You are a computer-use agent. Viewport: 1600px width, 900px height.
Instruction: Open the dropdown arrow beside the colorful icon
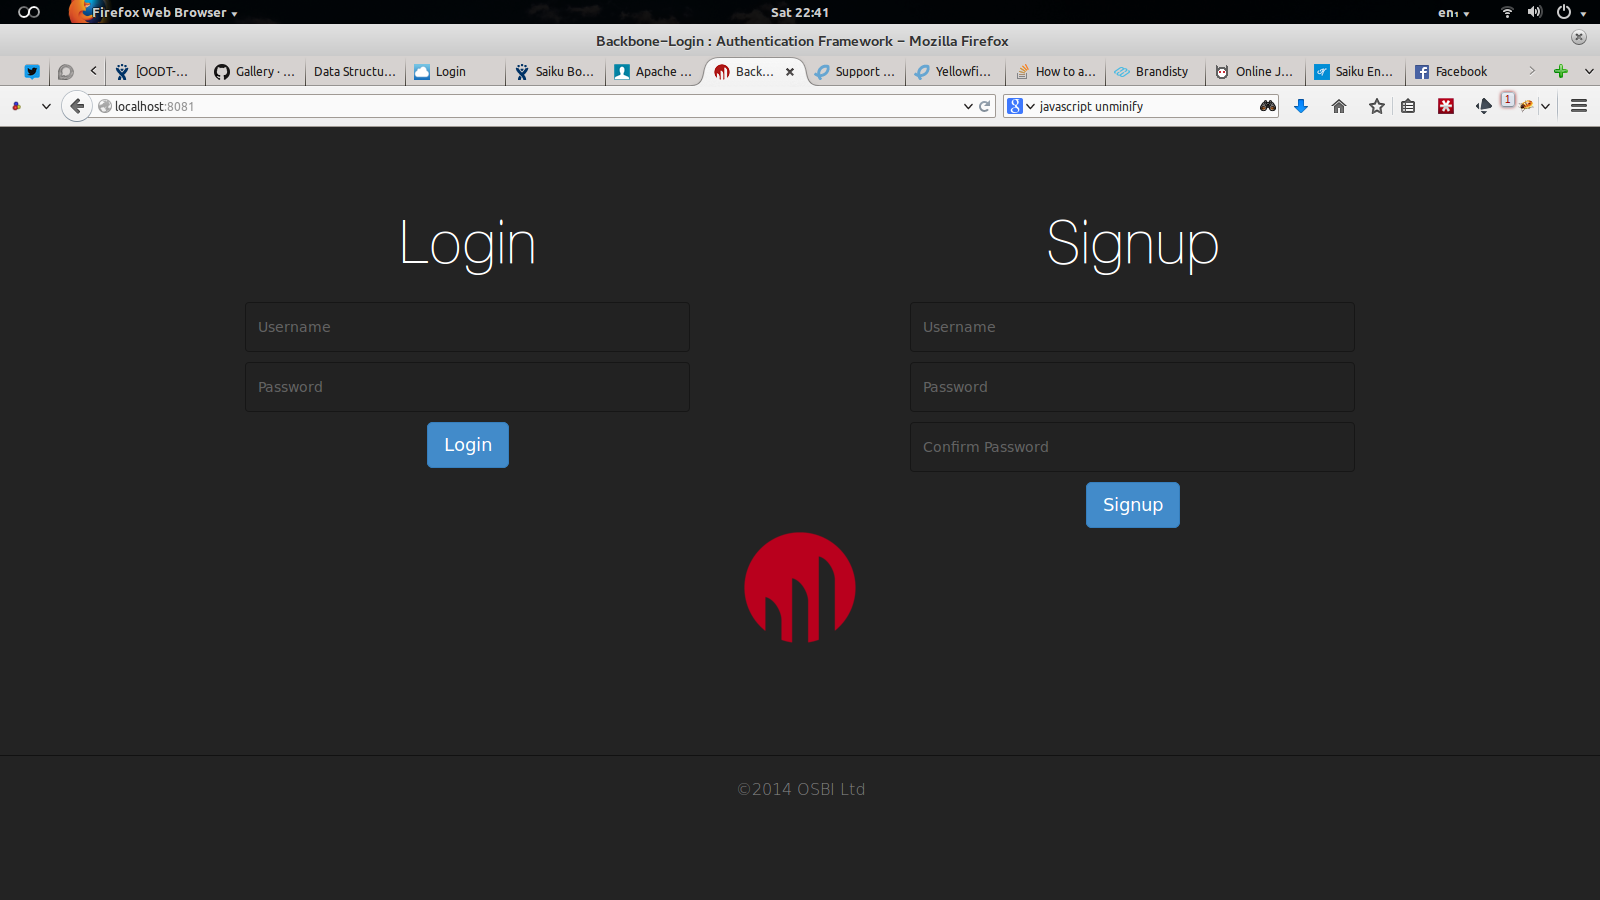[x=46, y=106]
